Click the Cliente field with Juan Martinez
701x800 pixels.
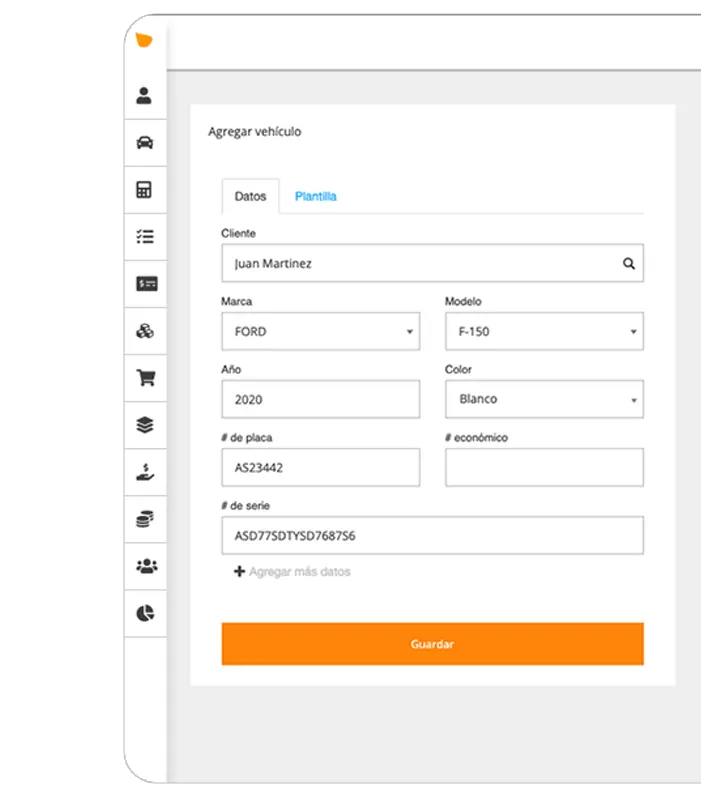tap(433, 263)
